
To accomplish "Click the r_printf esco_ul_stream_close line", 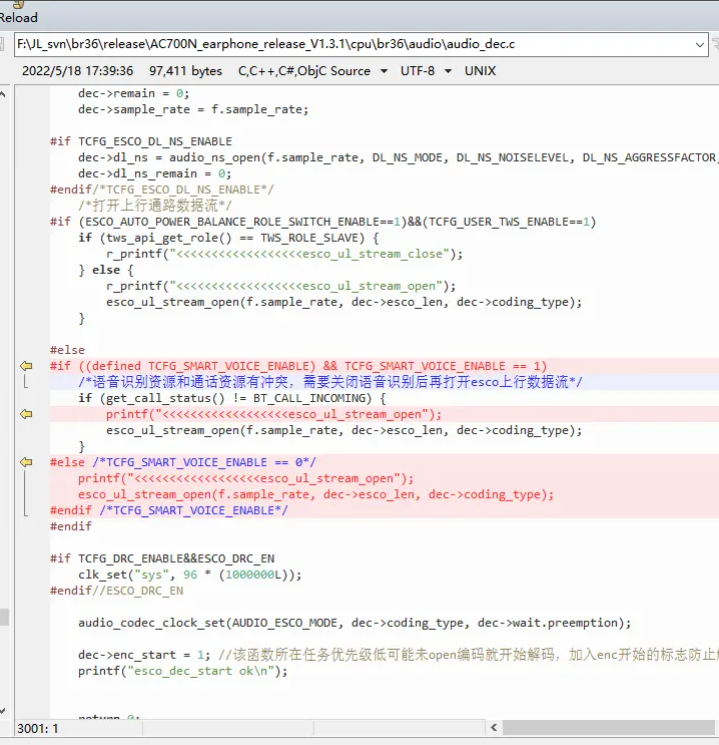I will coord(284,254).
